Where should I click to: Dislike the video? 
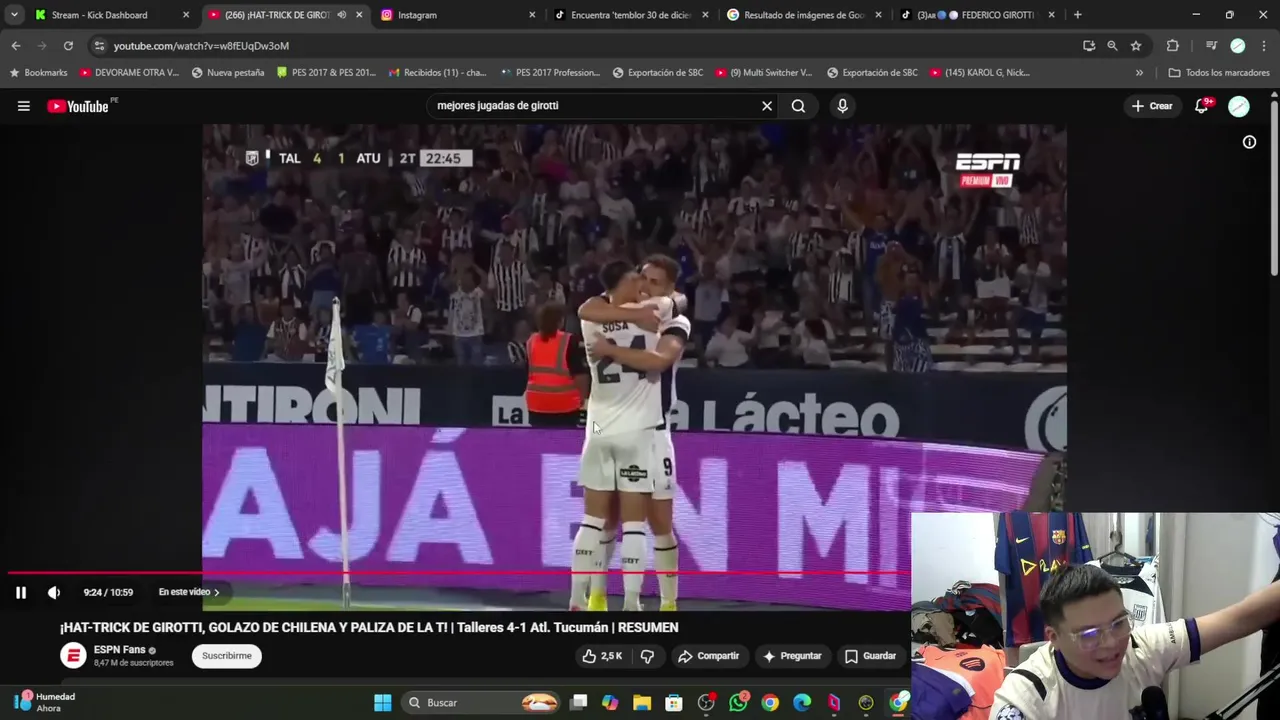[x=647, y=656]
